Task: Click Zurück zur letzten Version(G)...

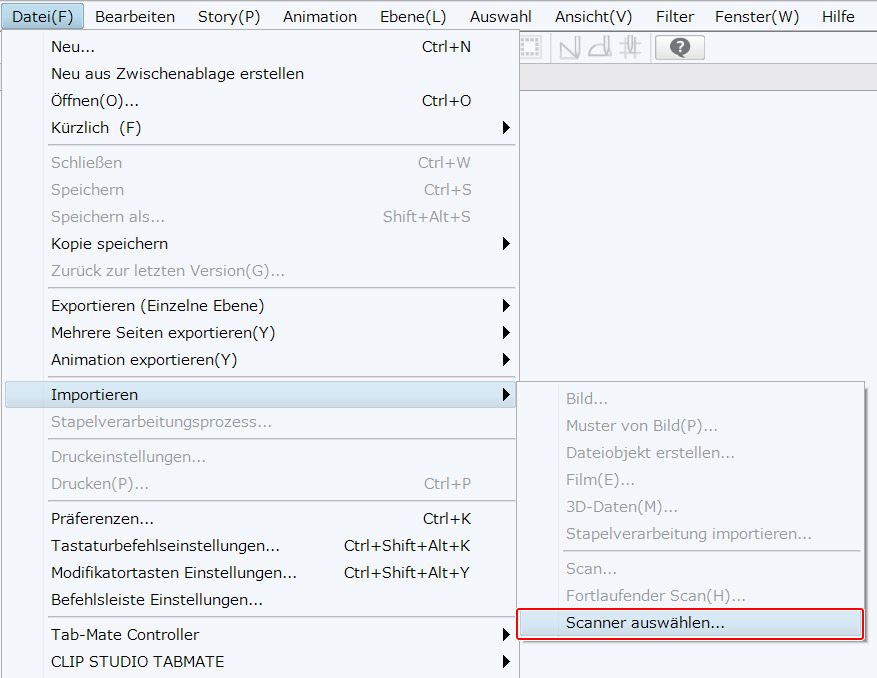Action: [x=260, y=271]
